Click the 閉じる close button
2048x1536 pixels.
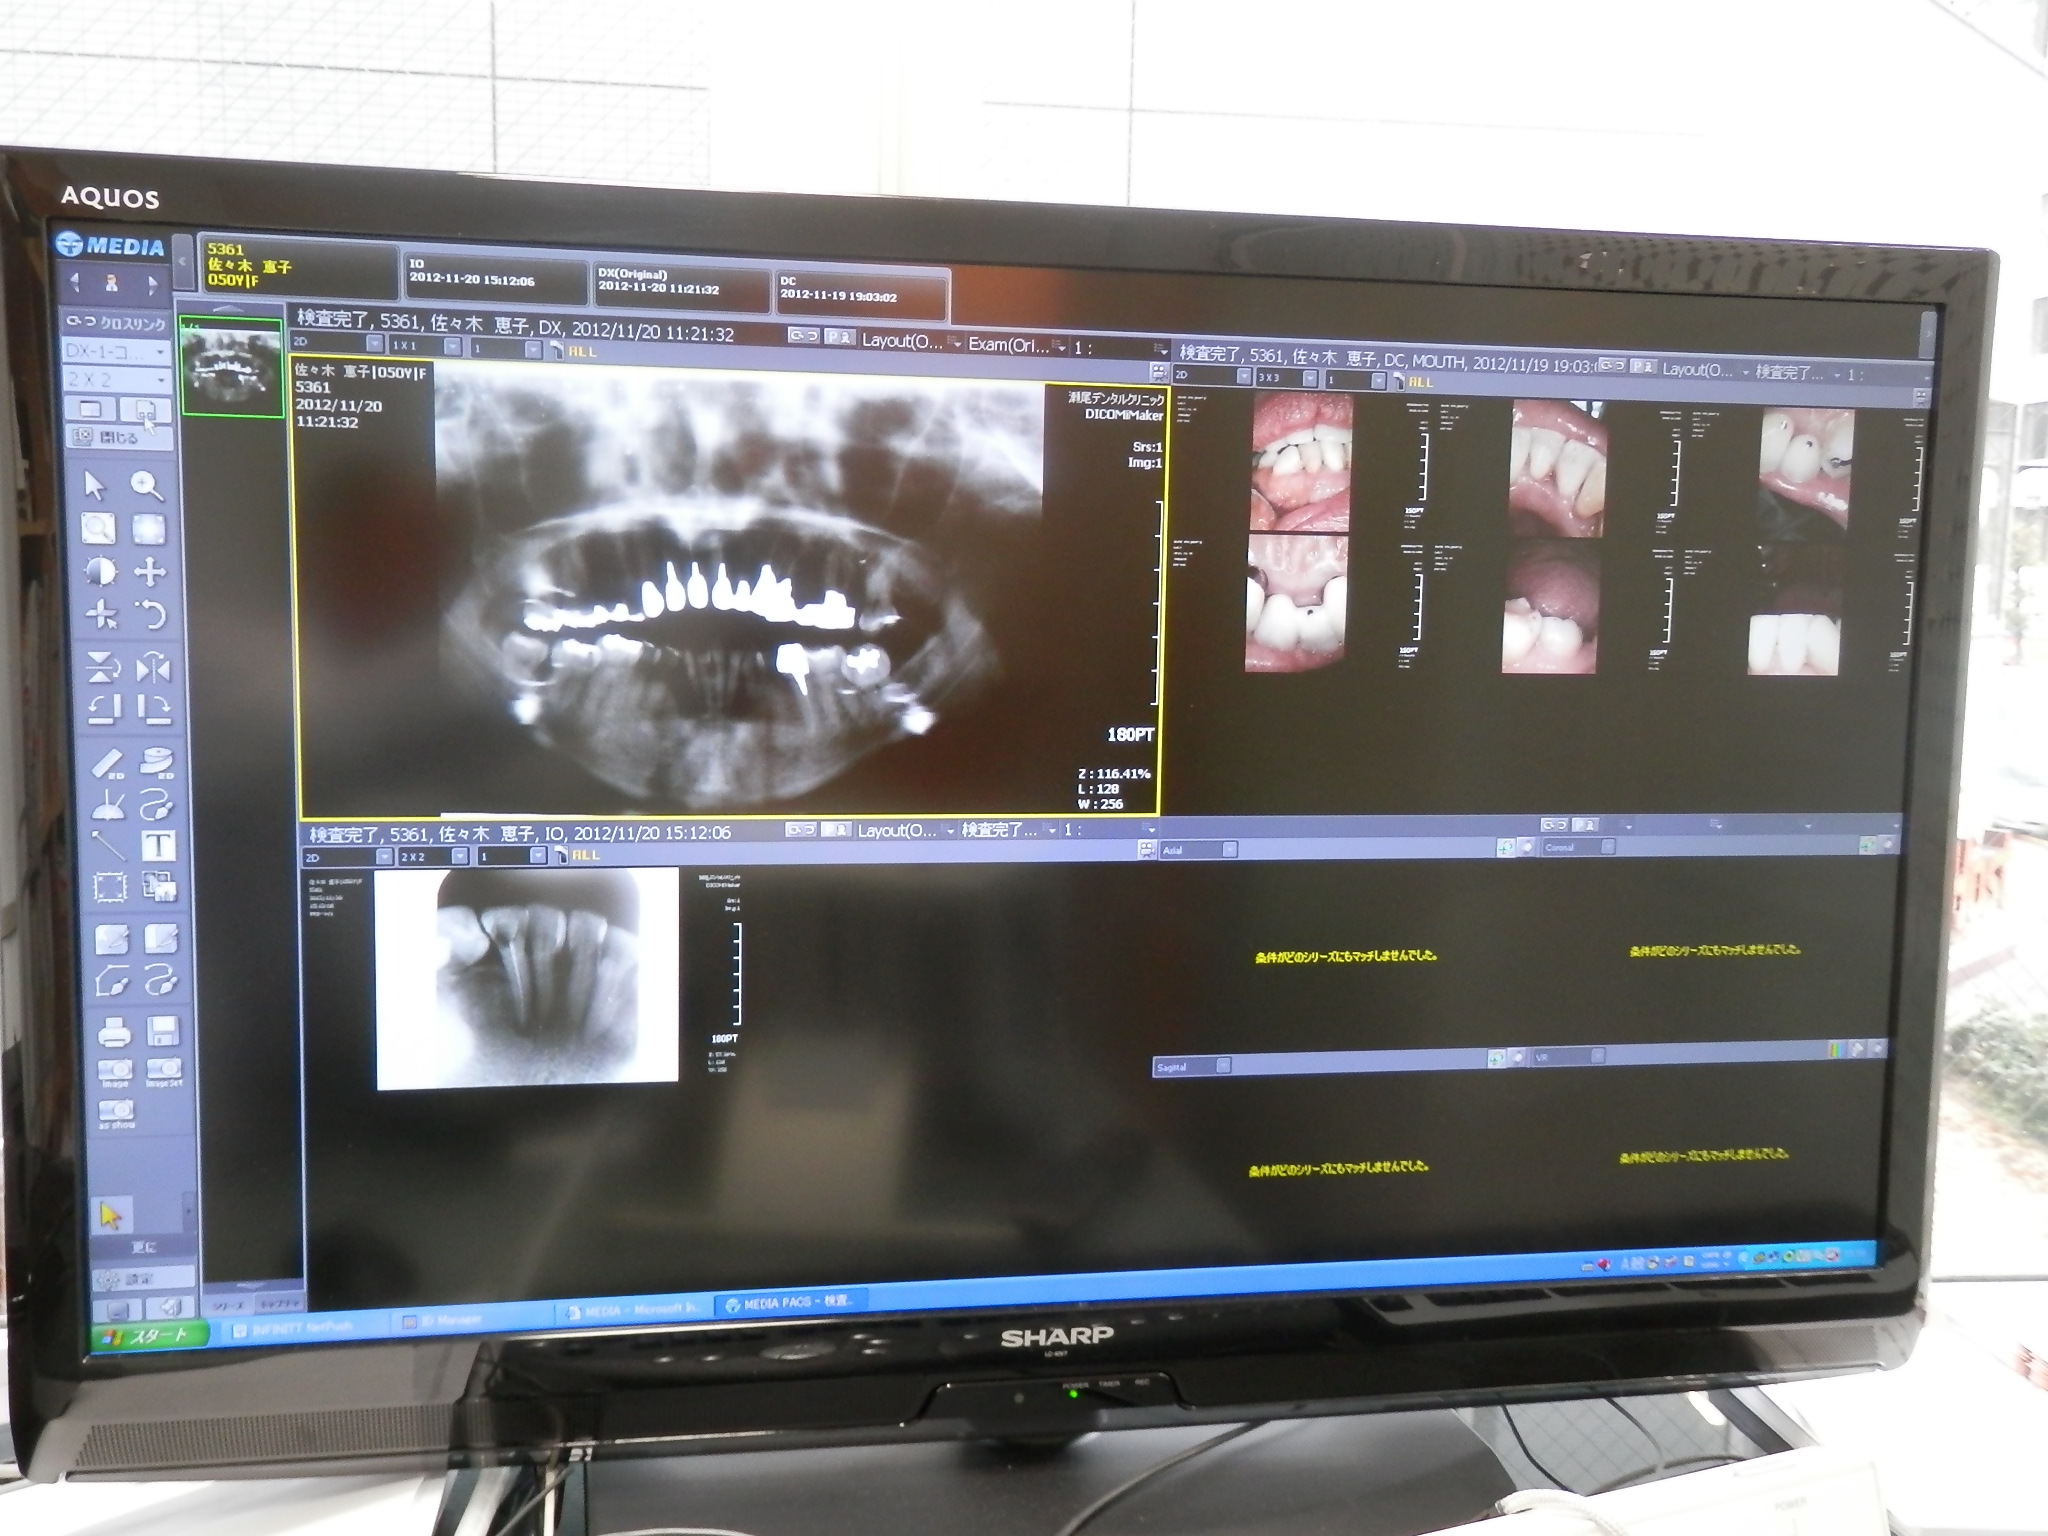(x=120, y=437)
